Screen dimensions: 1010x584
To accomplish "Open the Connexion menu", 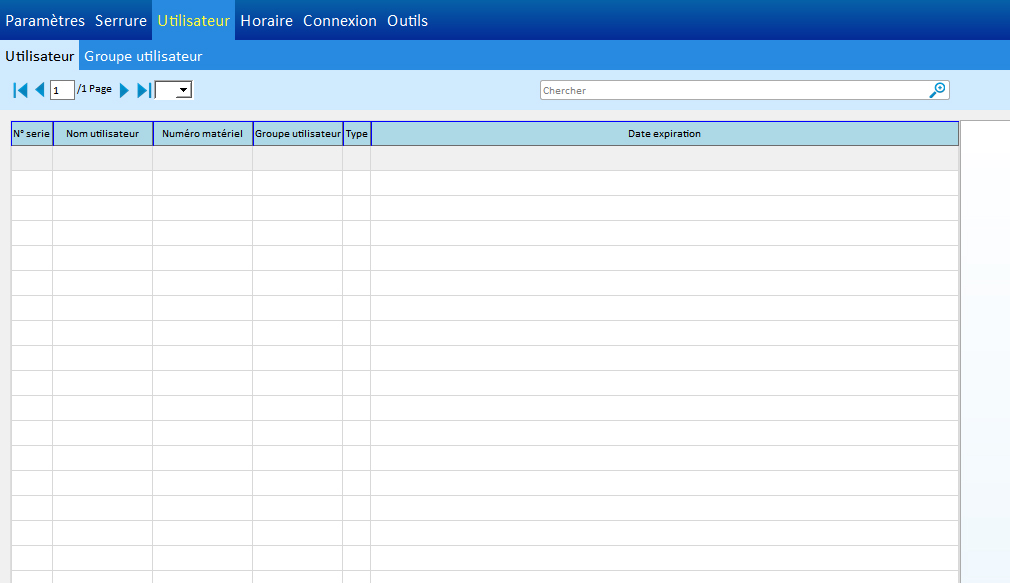I will point(340,20).
